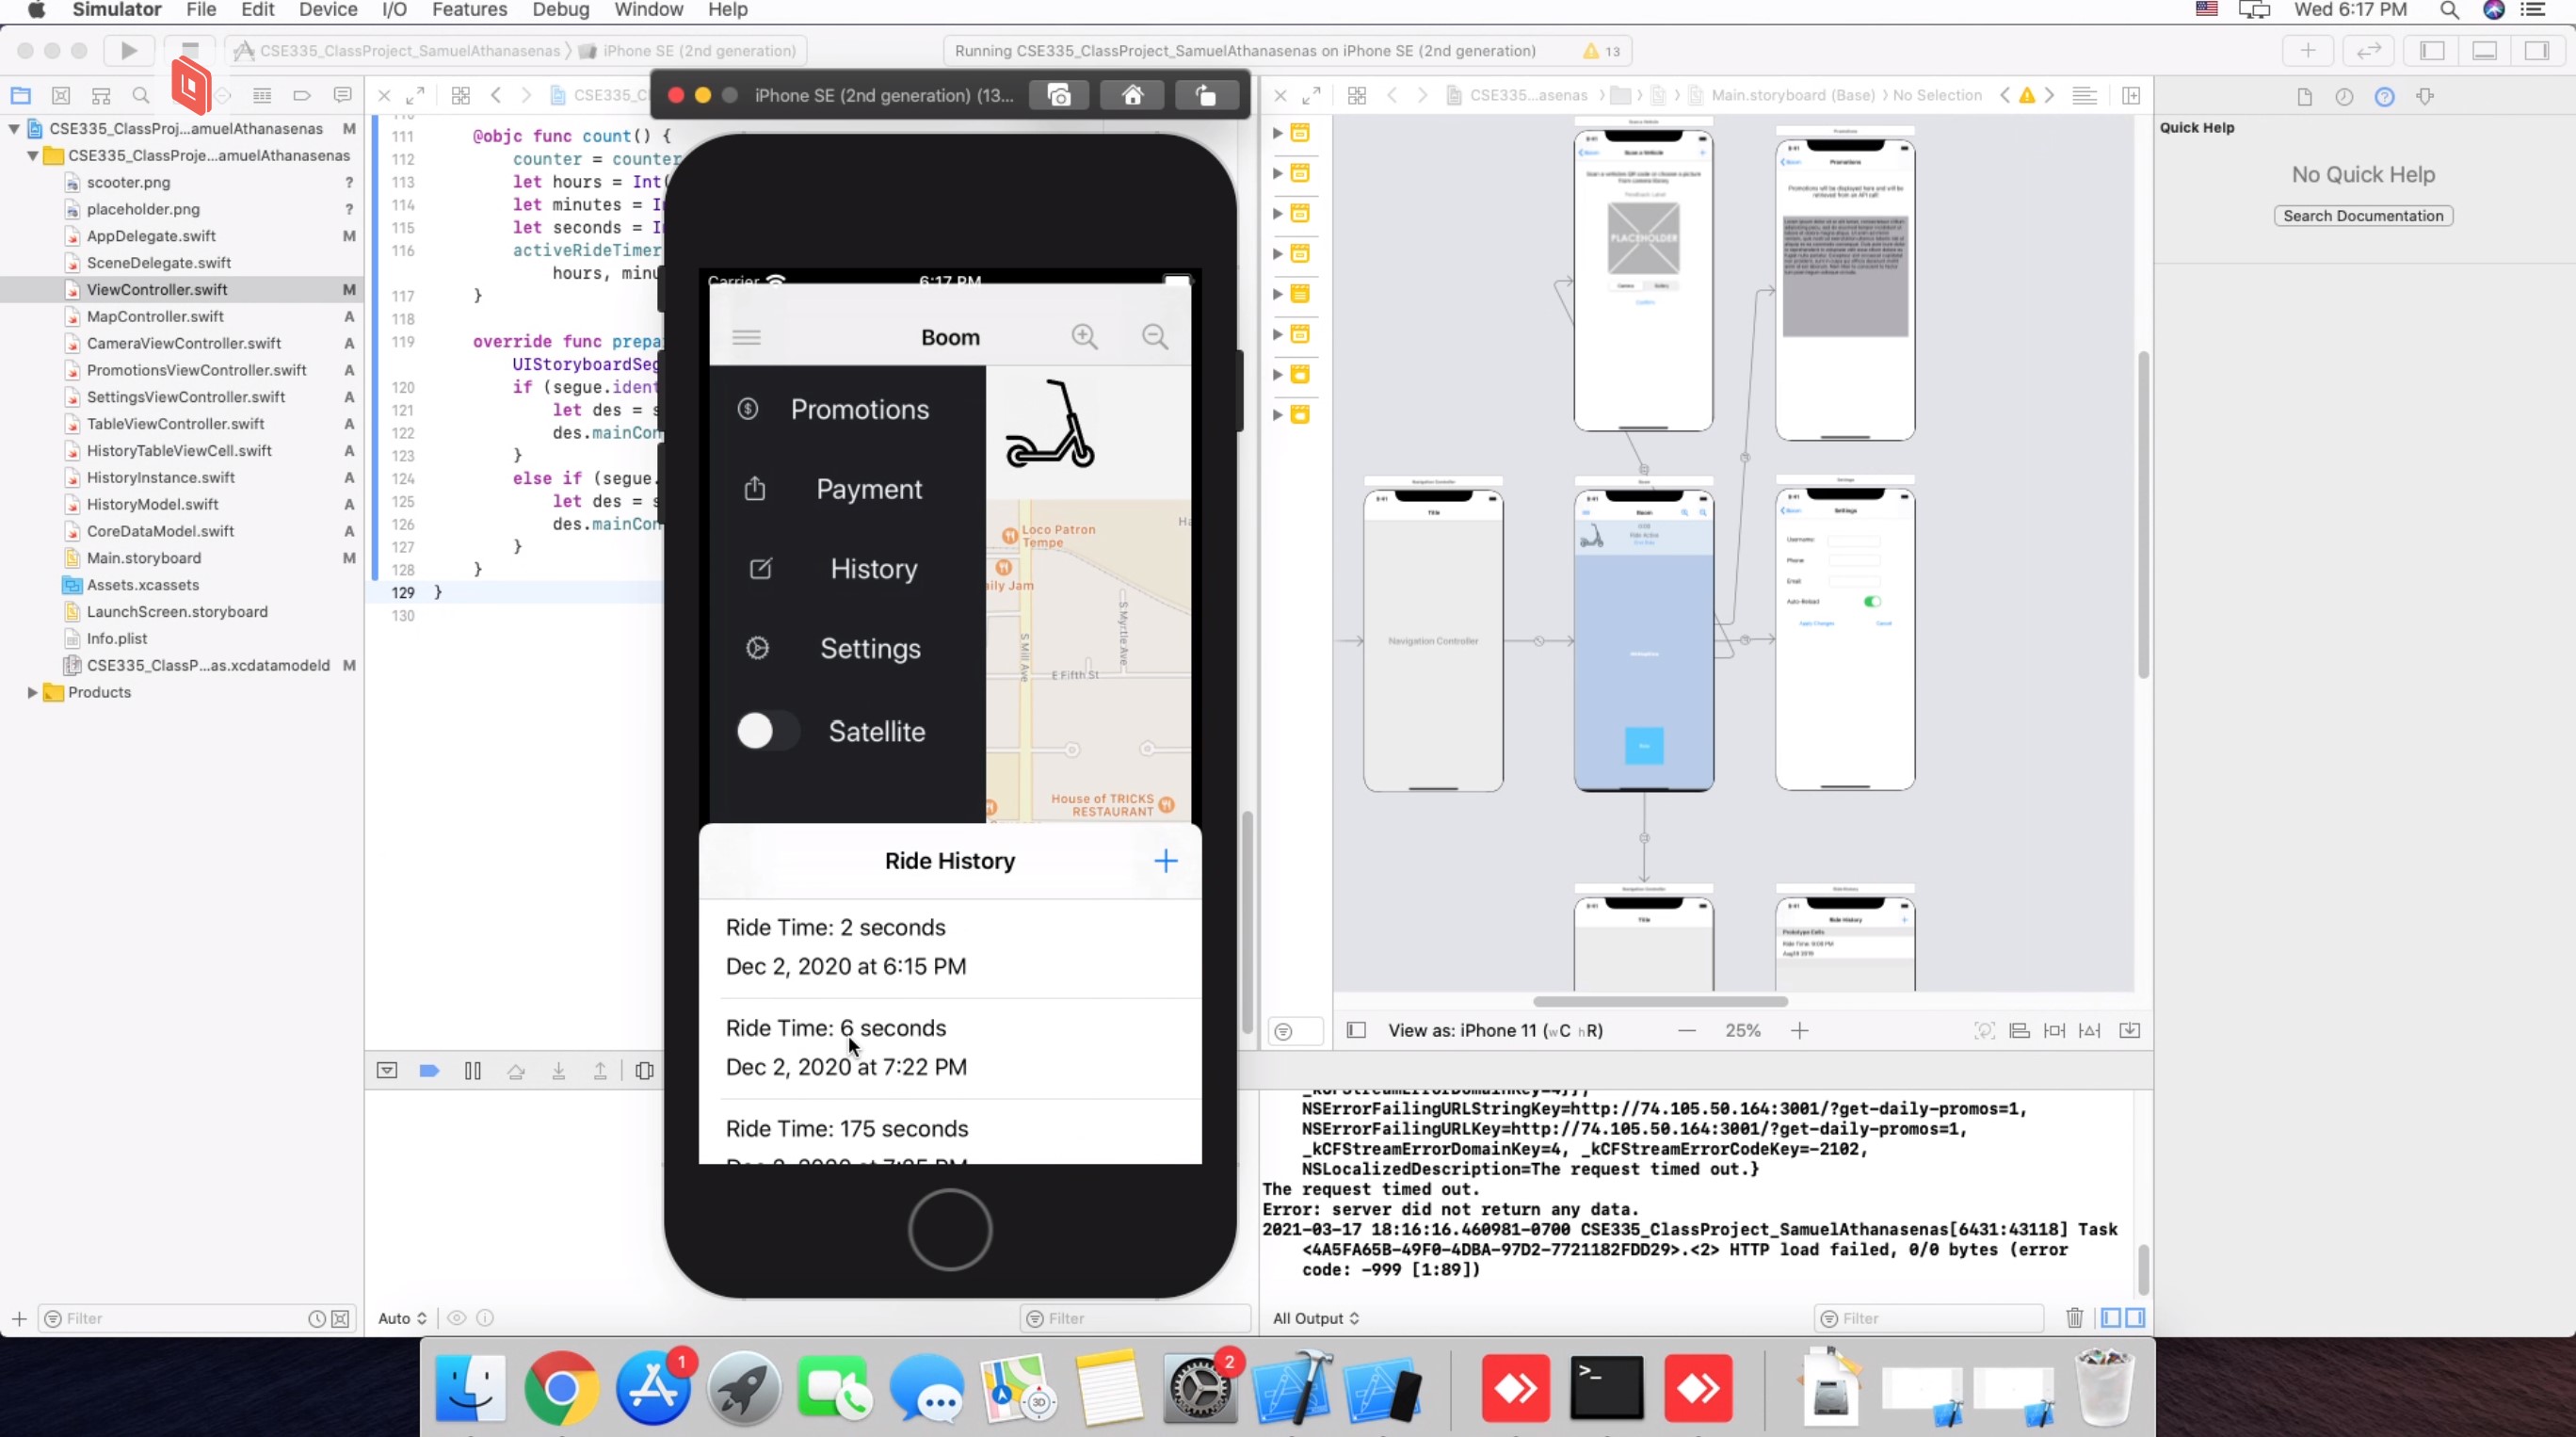Click the simulator screenshot camera icon
The width and height of the screenshot is (2576, 1437).
click(x=1058, y=95)
